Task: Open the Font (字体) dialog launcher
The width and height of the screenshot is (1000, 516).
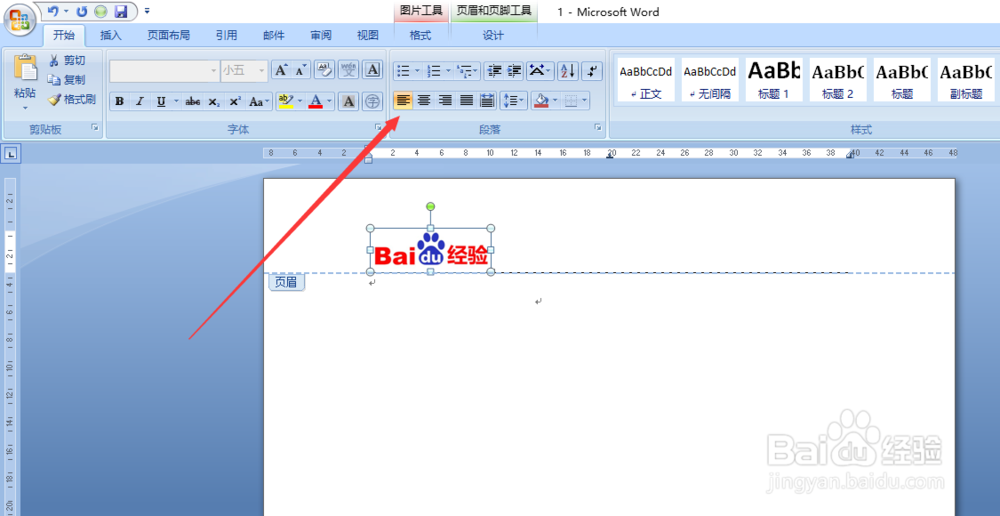Action: pos(378,128)
